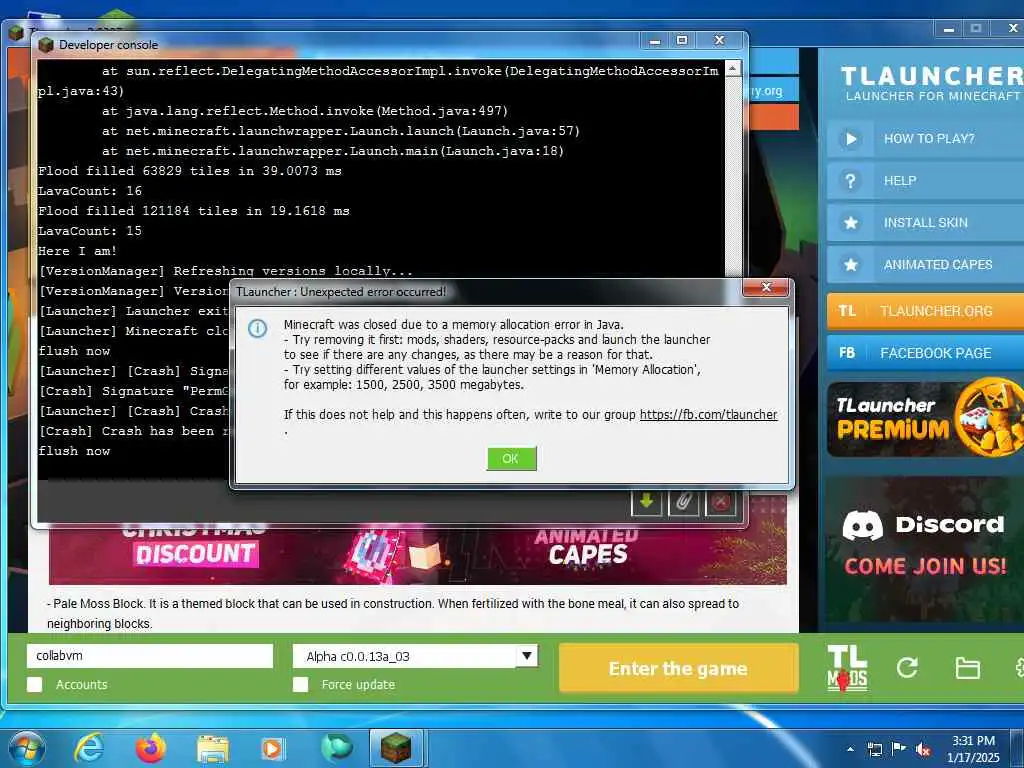Click the red cancel icon in console
1024x768 pixels.
pos(721,502)
